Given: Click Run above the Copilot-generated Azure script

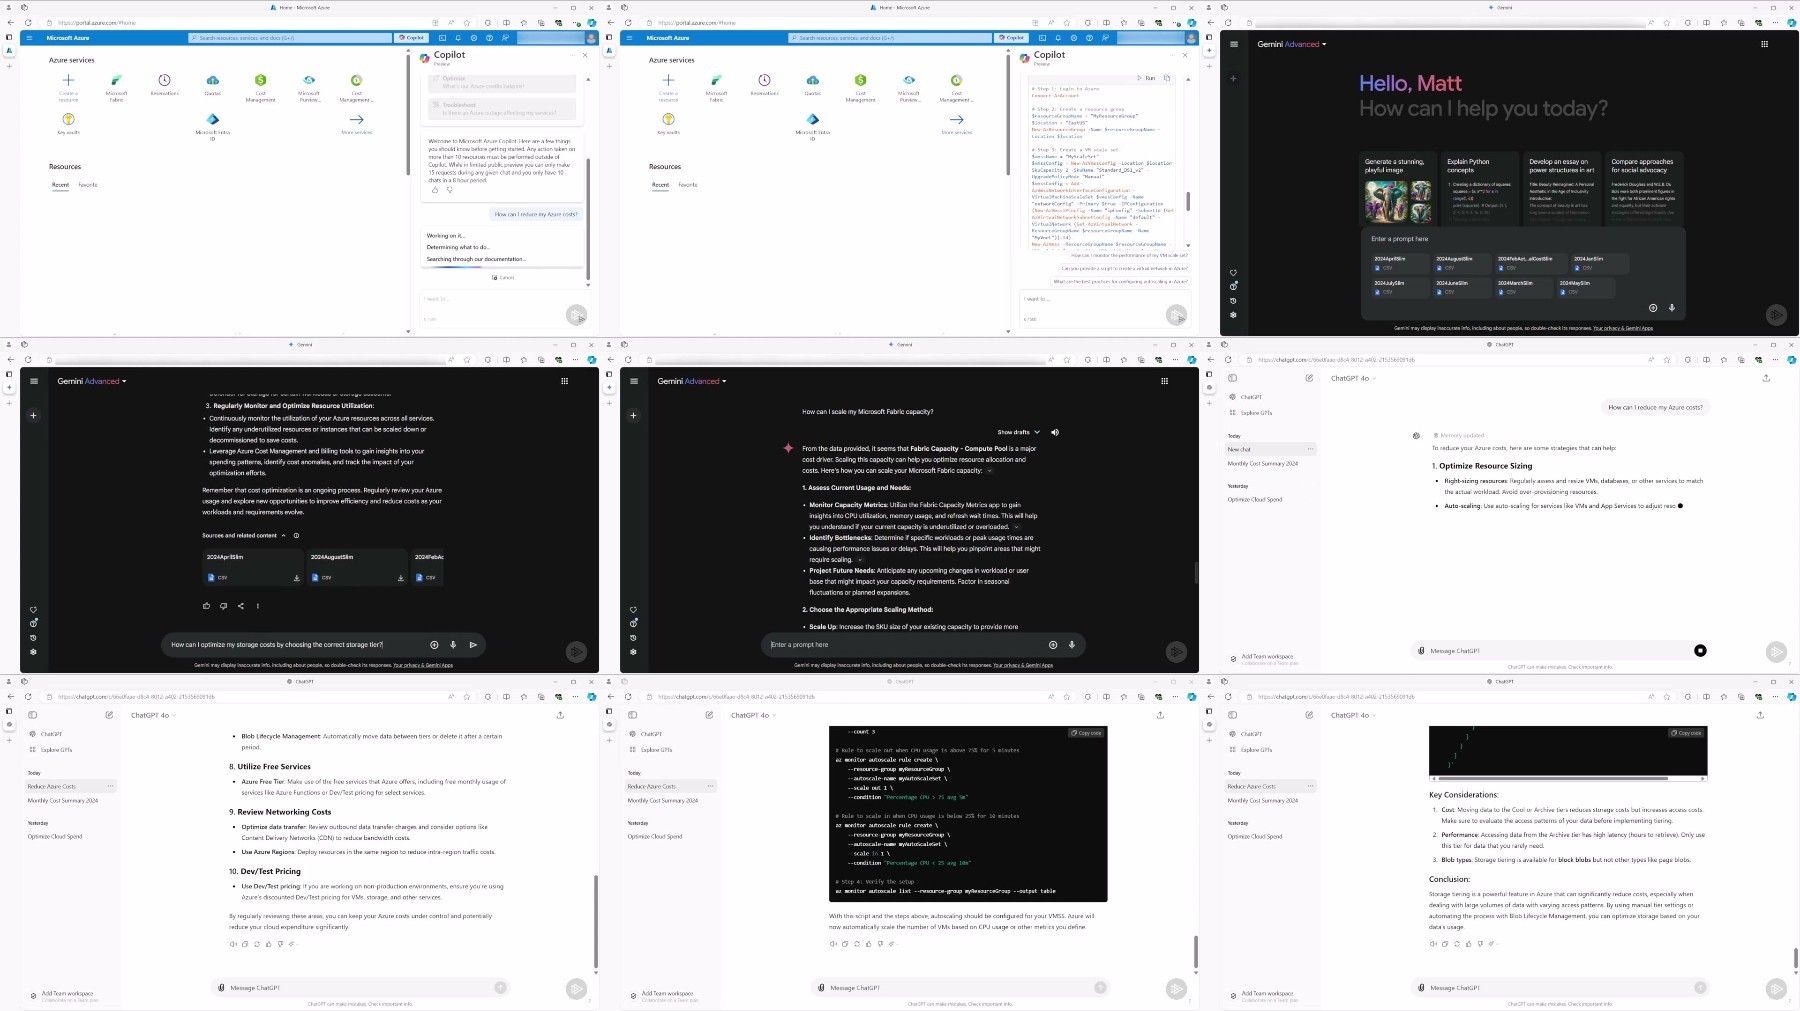Looking at the screenshot, I should pos(1146,77).
